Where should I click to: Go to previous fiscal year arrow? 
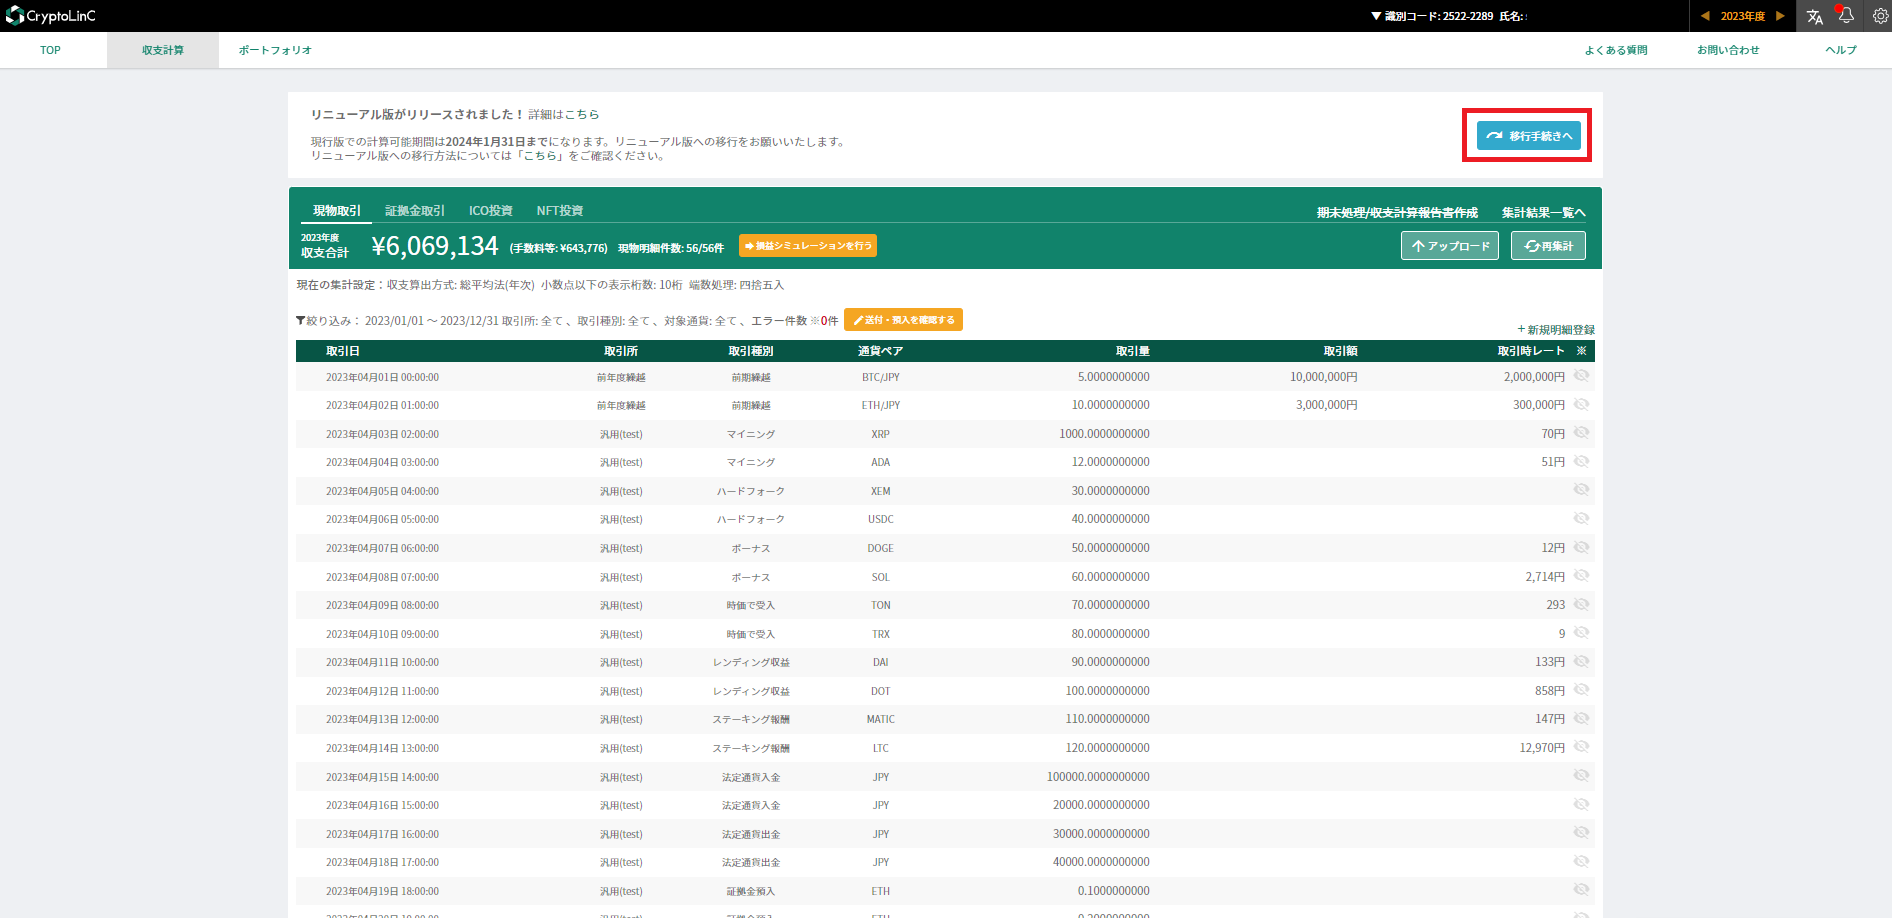(1705, 16)
